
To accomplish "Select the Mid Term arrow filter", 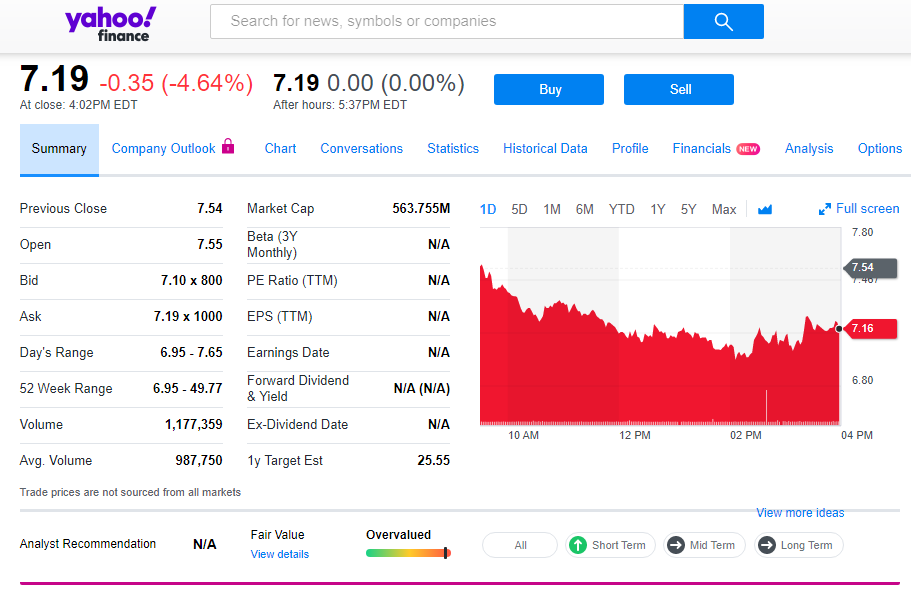I will coord(704,545).
